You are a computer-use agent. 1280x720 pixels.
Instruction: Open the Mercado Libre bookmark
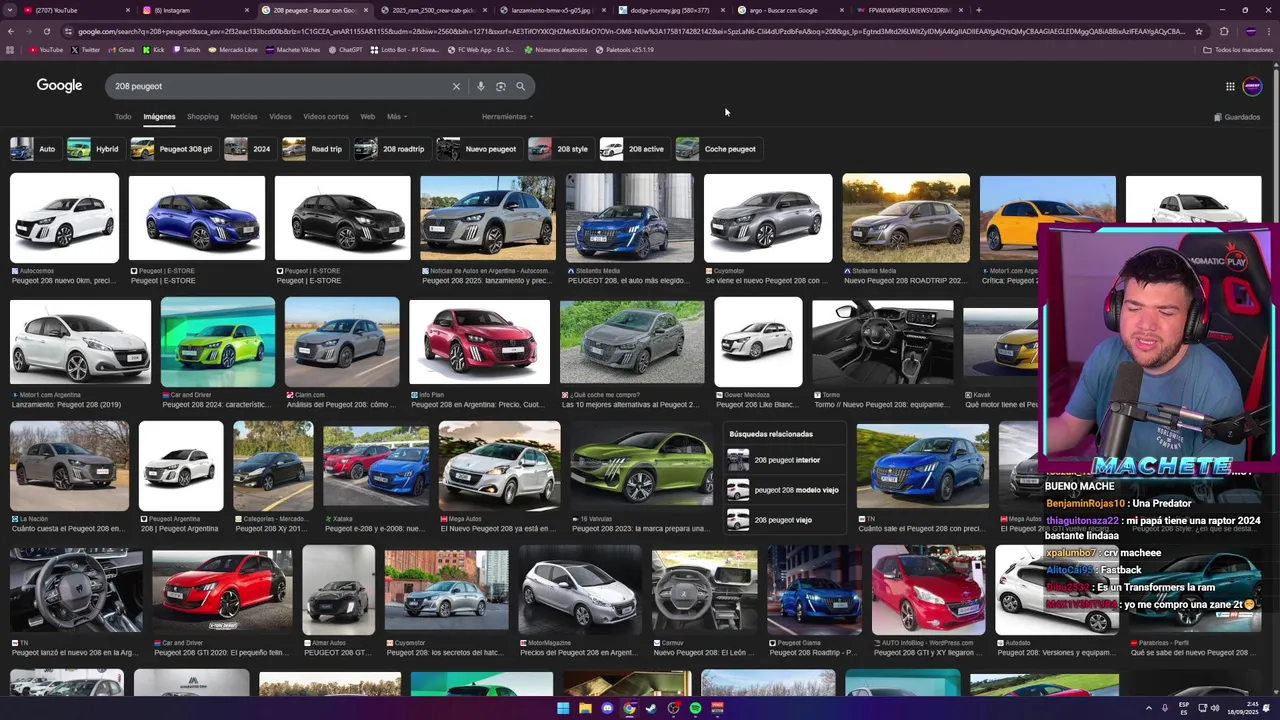pyautogui.click(x=232, y=49)
